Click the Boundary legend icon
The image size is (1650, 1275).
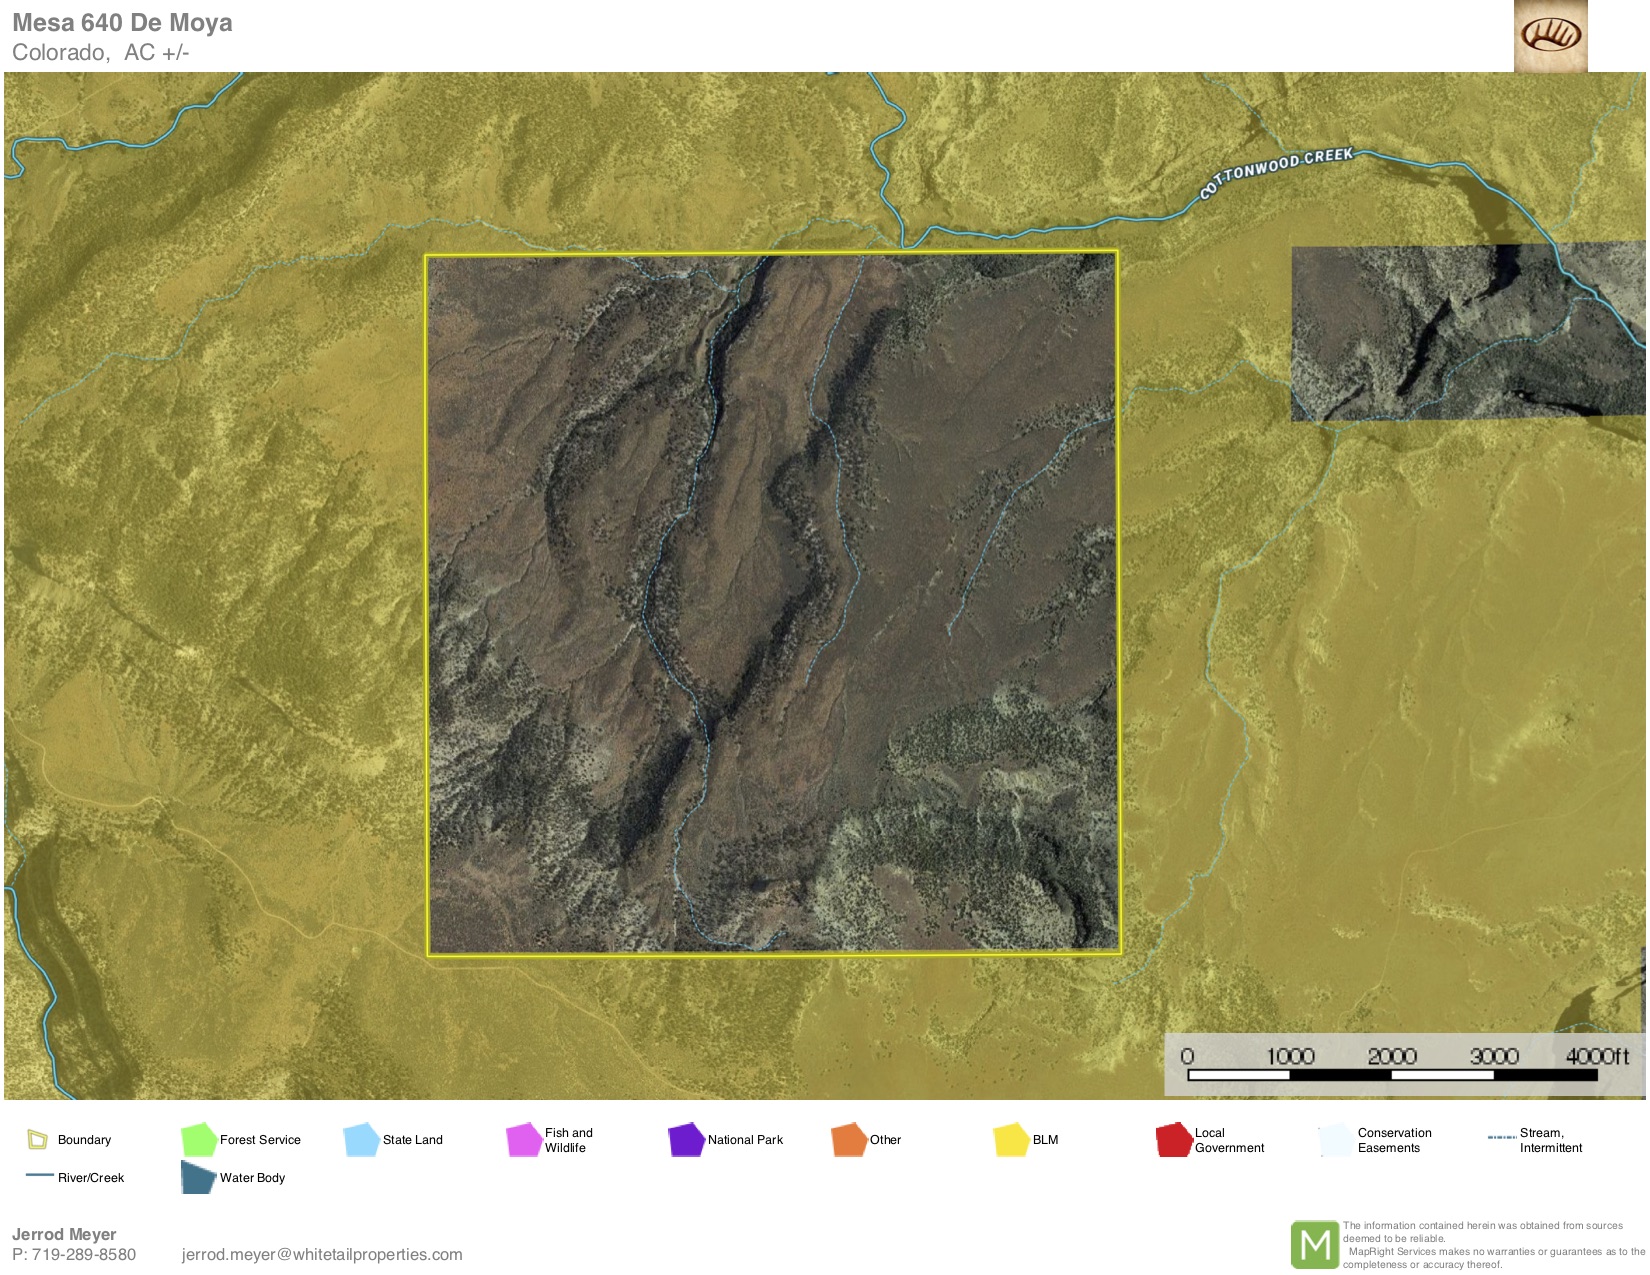pyautogui.click(x=37, y=1139)
